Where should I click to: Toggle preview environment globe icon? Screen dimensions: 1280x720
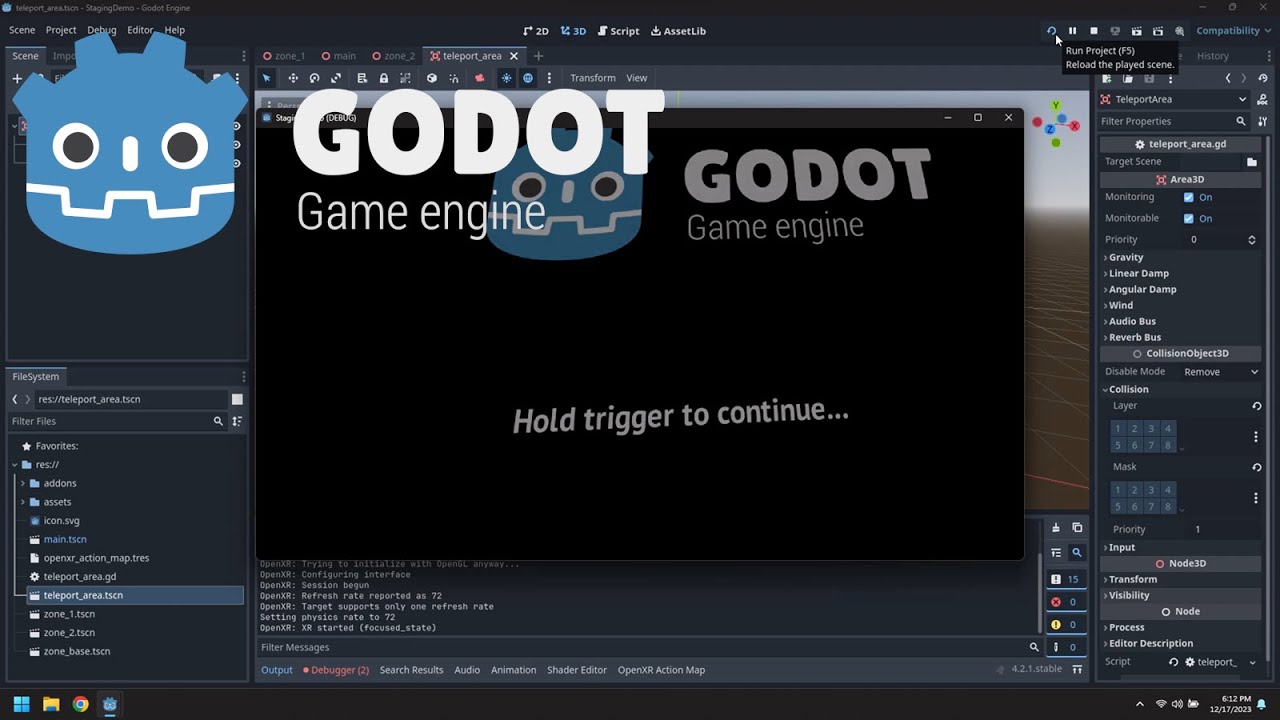point(528,78)
